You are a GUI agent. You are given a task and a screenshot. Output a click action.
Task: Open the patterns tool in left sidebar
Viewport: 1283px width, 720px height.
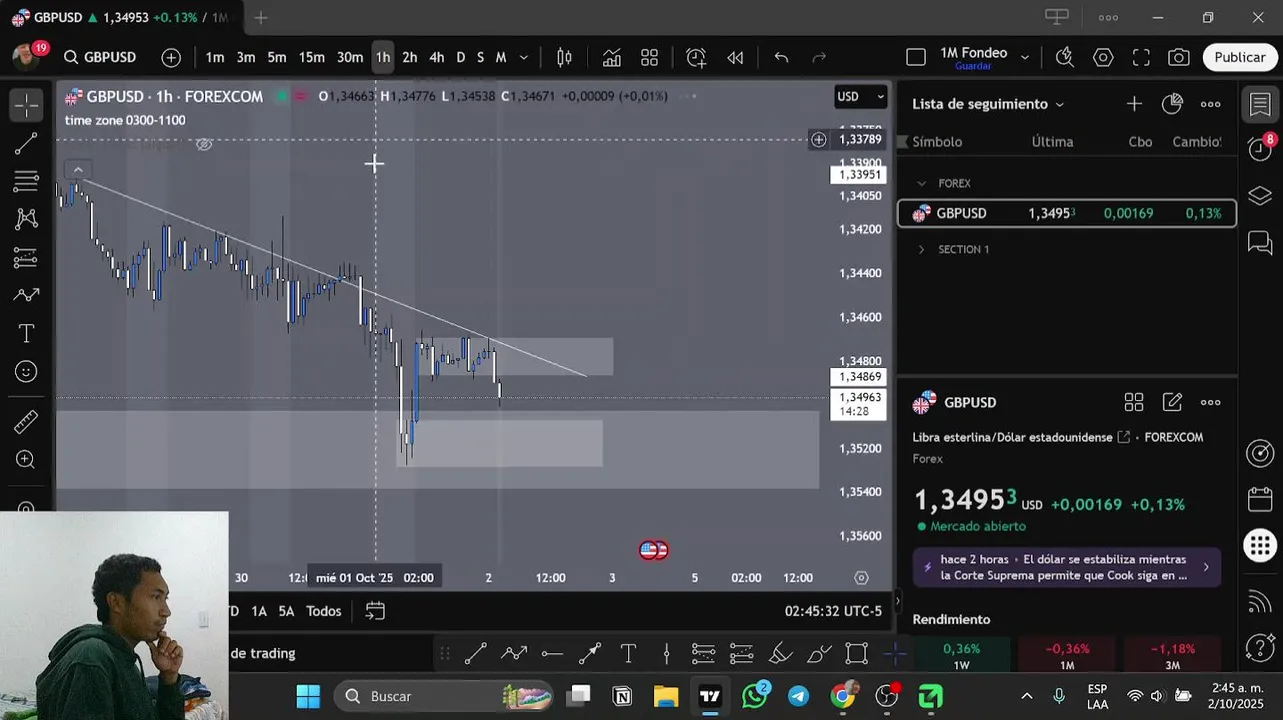27,219
